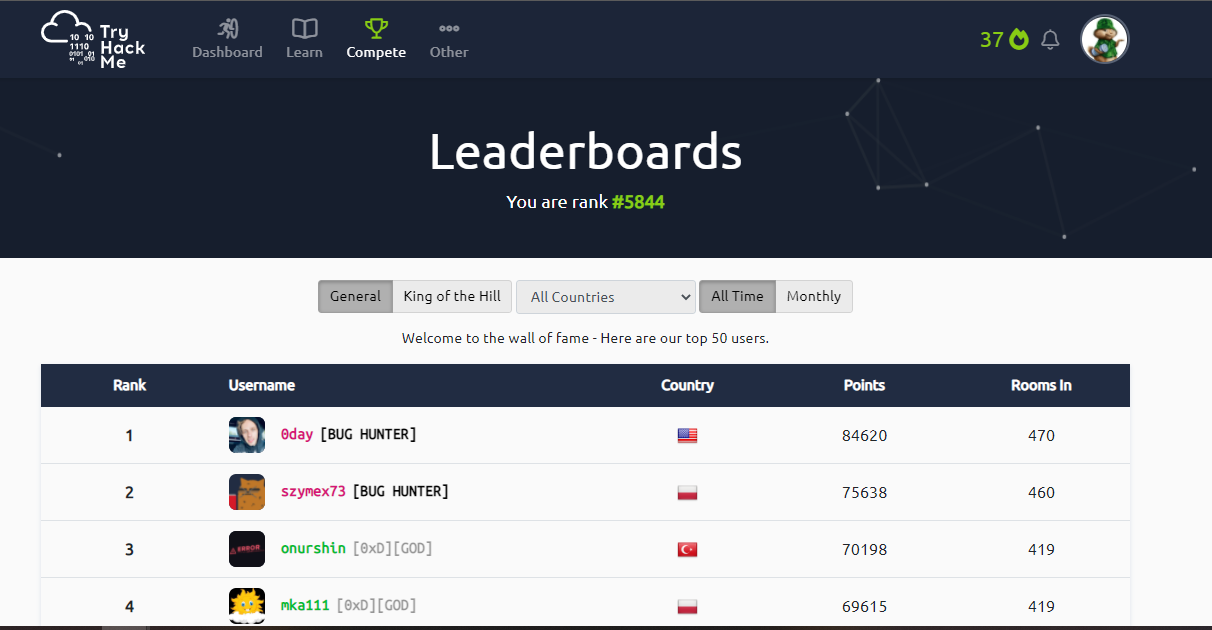
Task: Click the Country column header
Action: [x=687, y=385]
